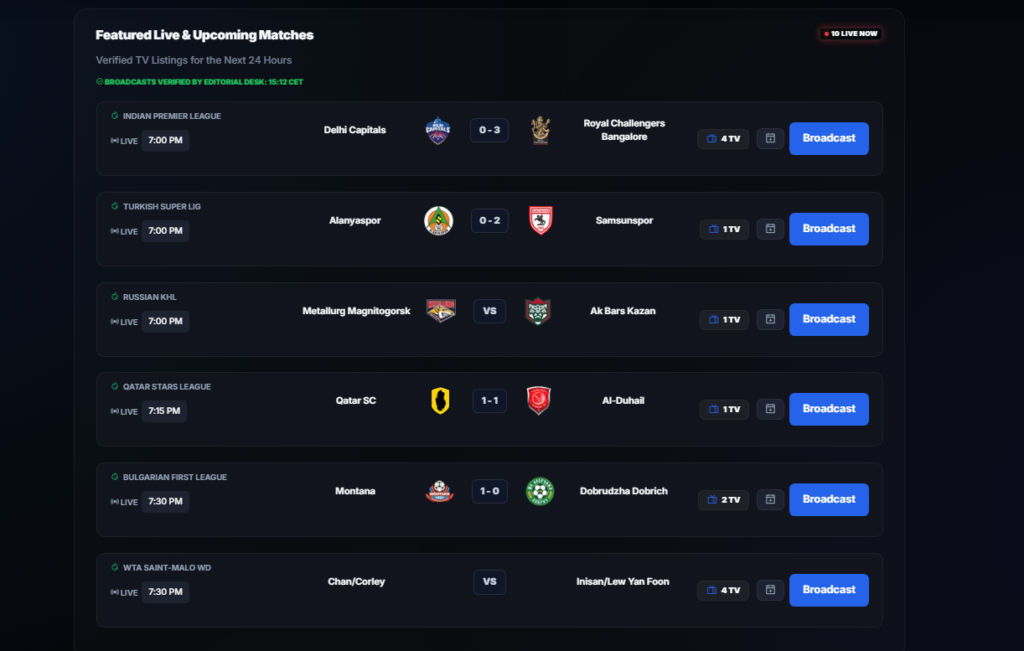Add Chan/Corley match to calendar

770,590
